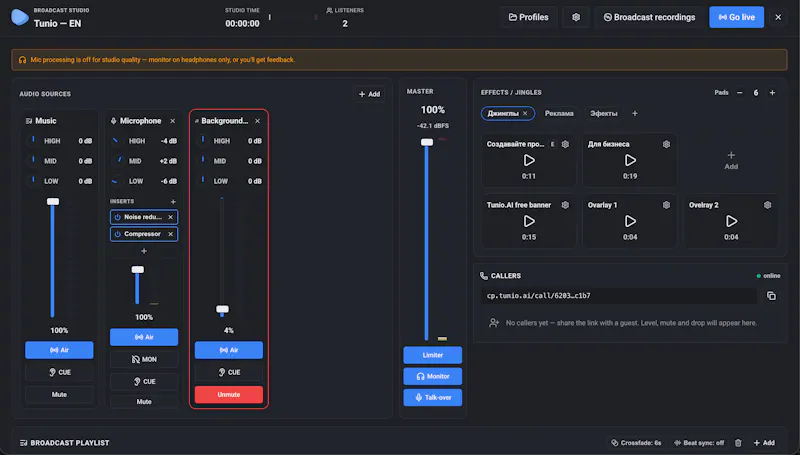Activate Talk-over on master
800x455 pixels.
tap(433, 397)
